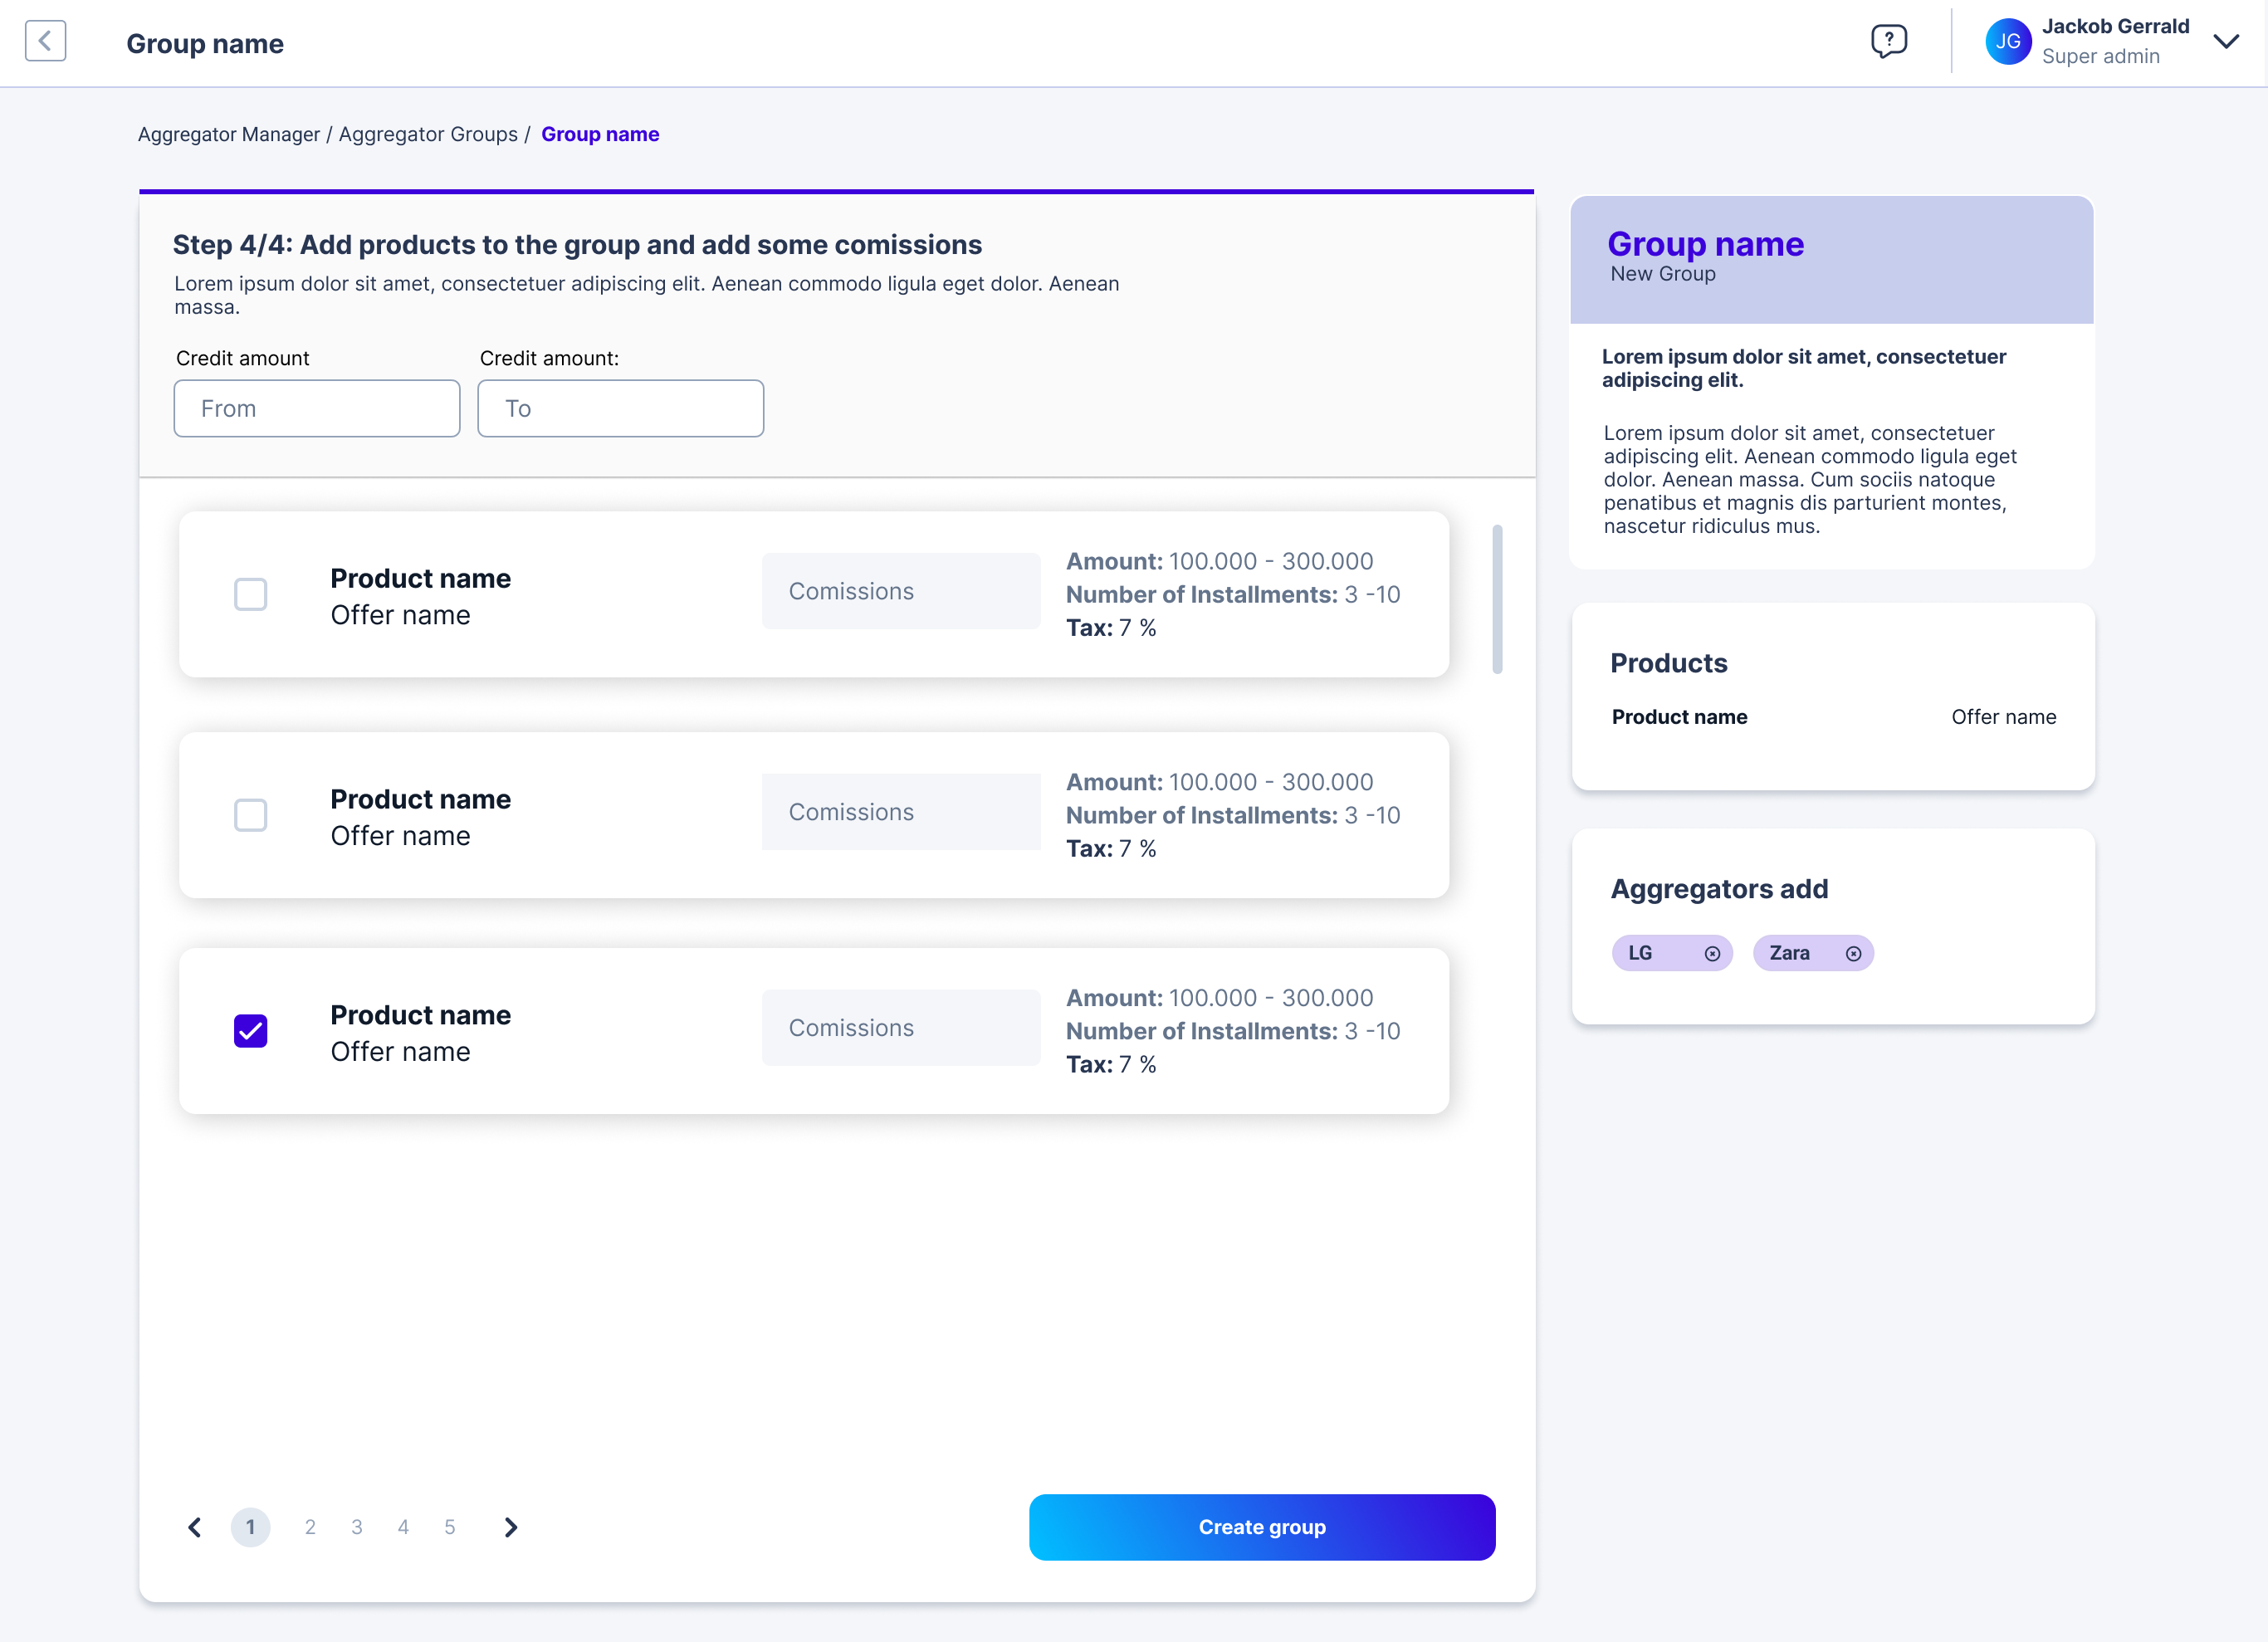The height and width of the screenshot is (1642, 2268).
Task: Remove the LG aggregator tag
Action: (1712, 953)
